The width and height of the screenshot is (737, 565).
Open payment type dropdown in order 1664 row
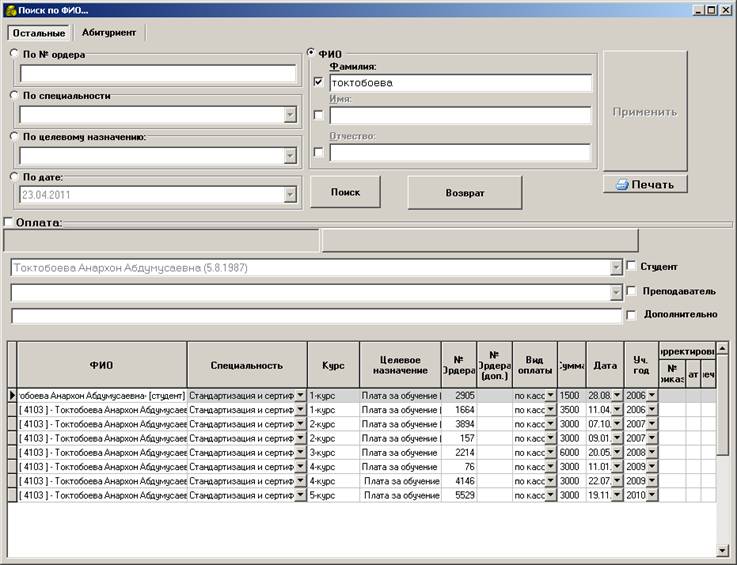click(x=550, y=410)
